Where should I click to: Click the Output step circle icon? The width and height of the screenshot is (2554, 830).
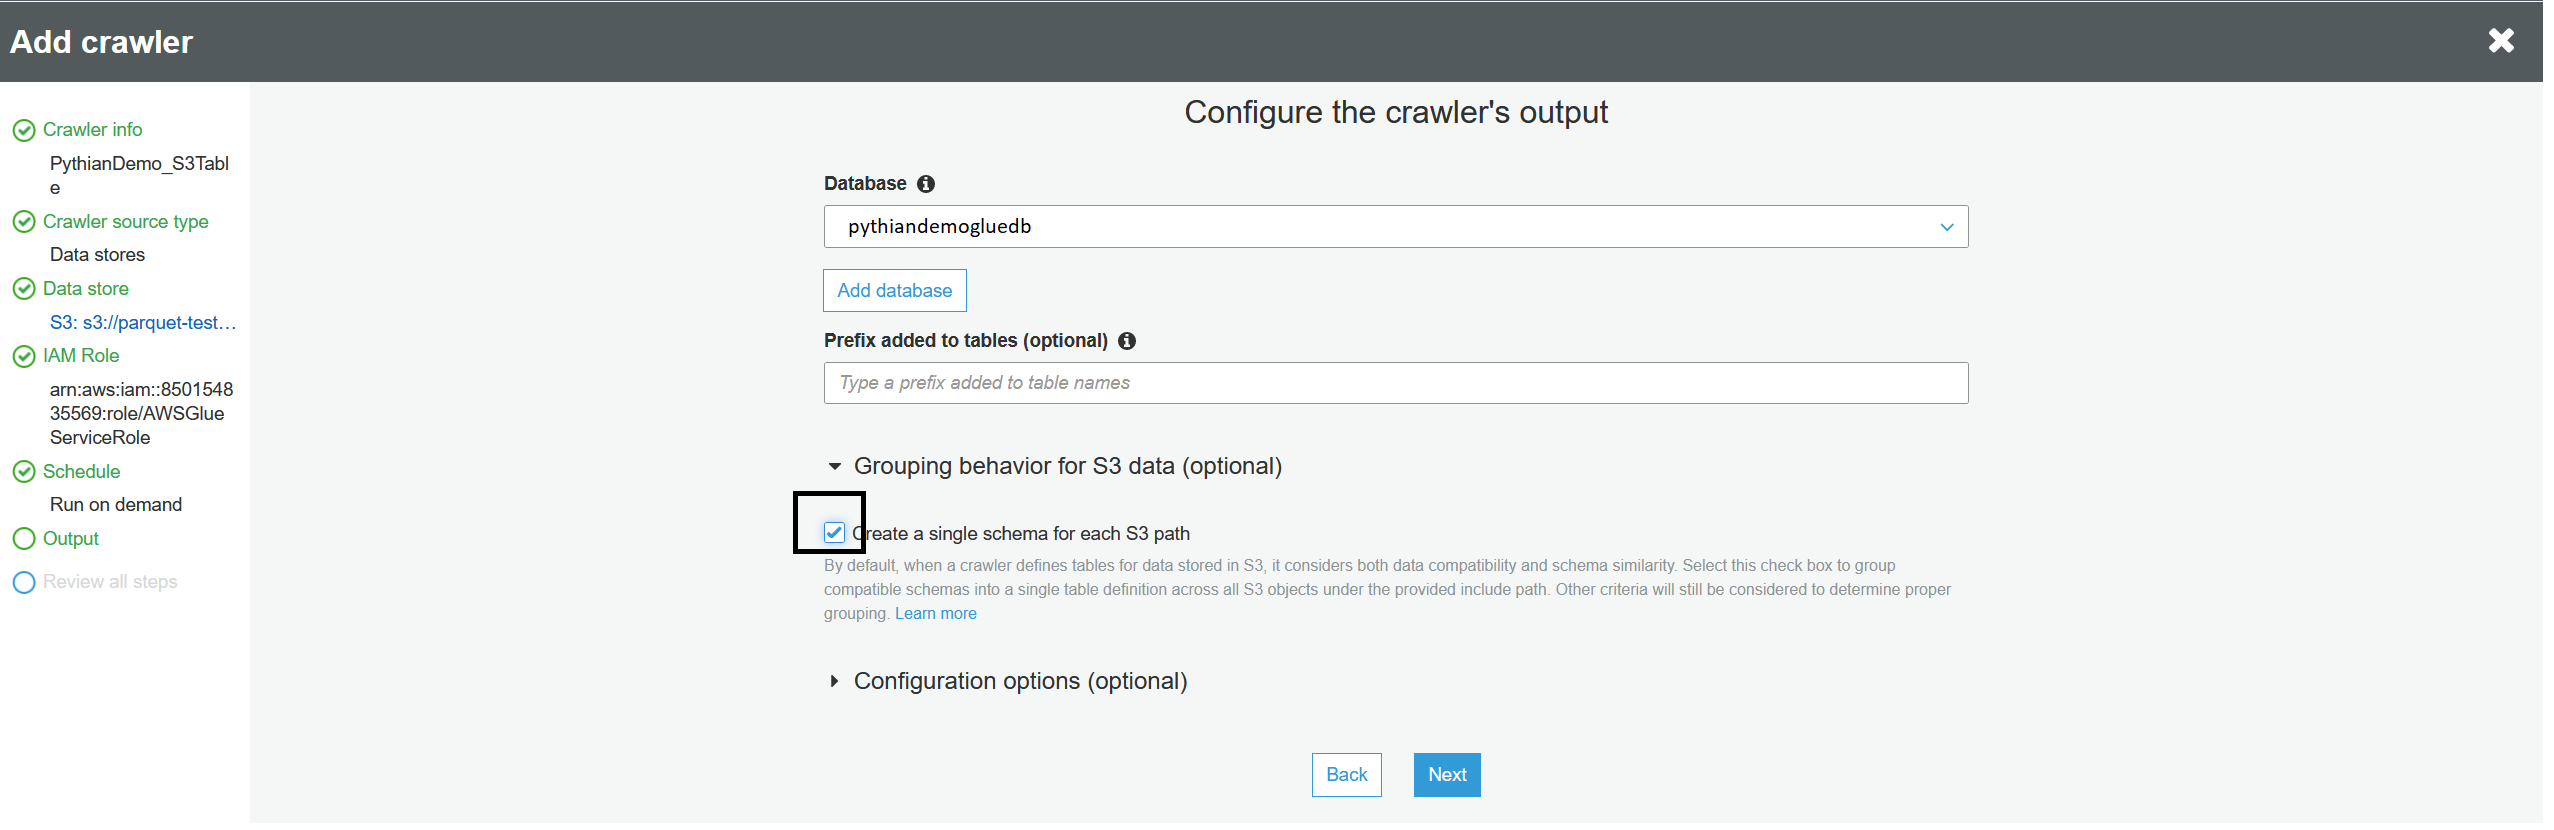(x=24, y=539)
